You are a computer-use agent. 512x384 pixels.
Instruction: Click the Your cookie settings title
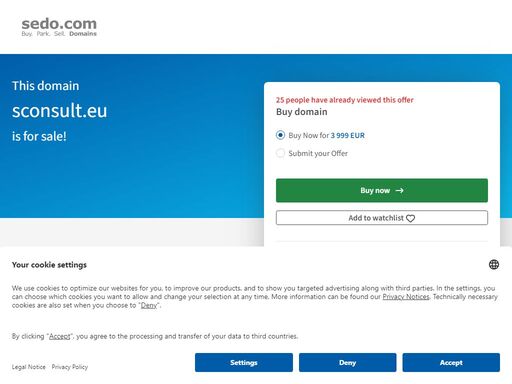[49, 265]
